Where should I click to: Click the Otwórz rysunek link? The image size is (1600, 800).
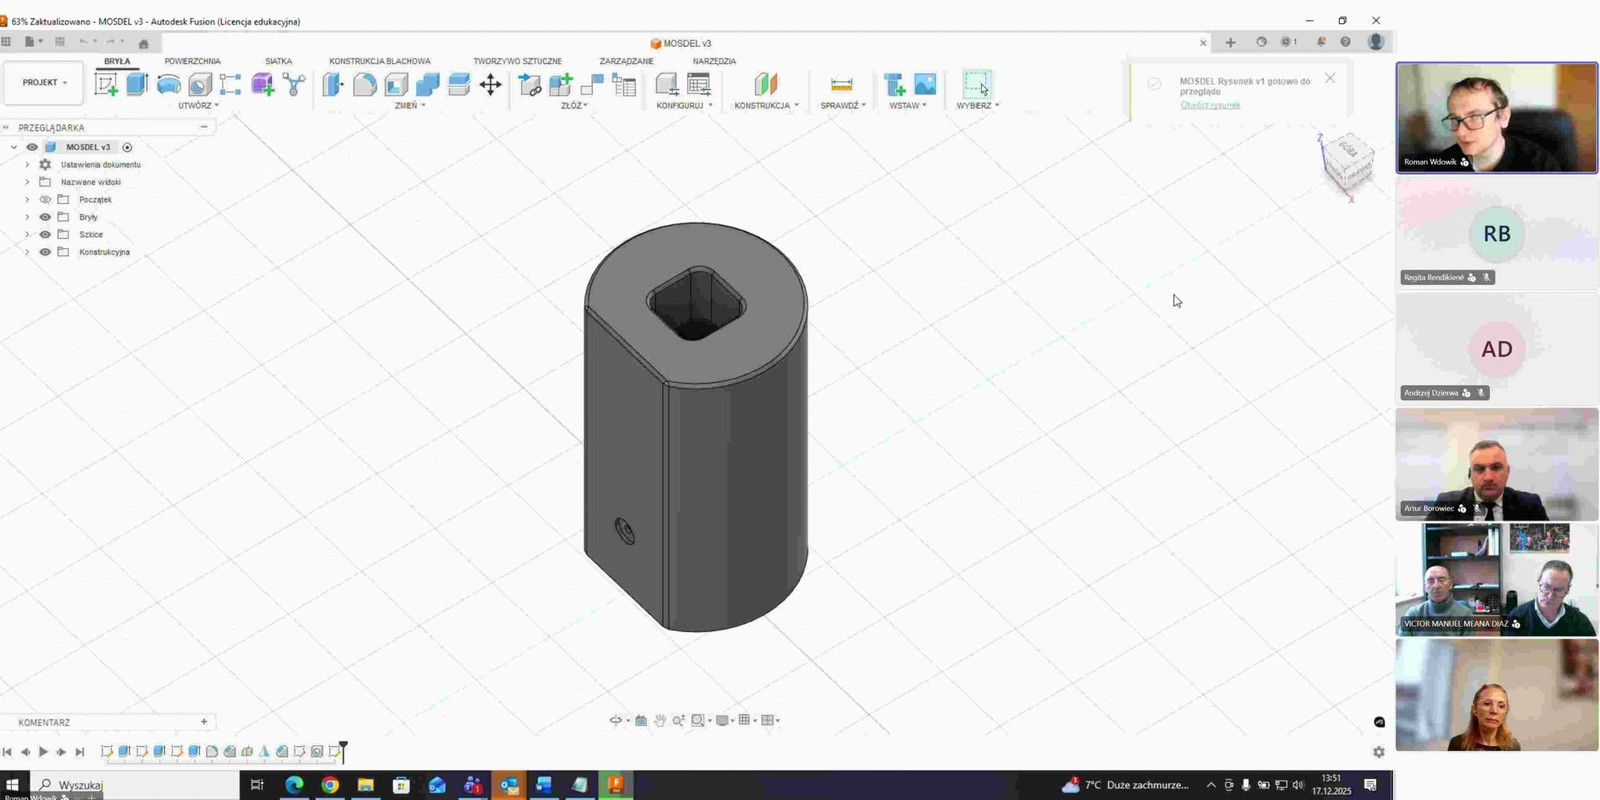pos(1209,105)
